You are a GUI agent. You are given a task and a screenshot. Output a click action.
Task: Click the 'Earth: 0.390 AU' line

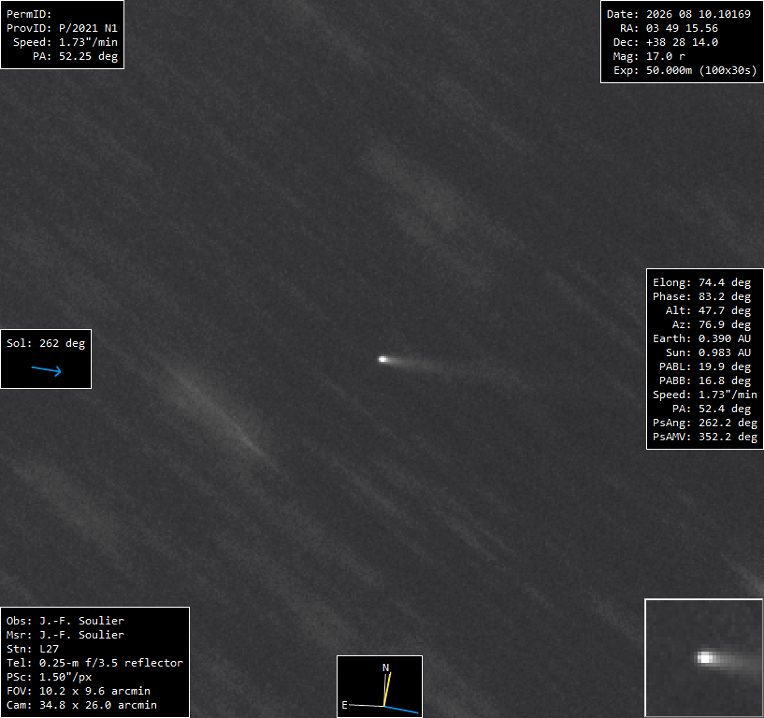click(x=702, y=339)
